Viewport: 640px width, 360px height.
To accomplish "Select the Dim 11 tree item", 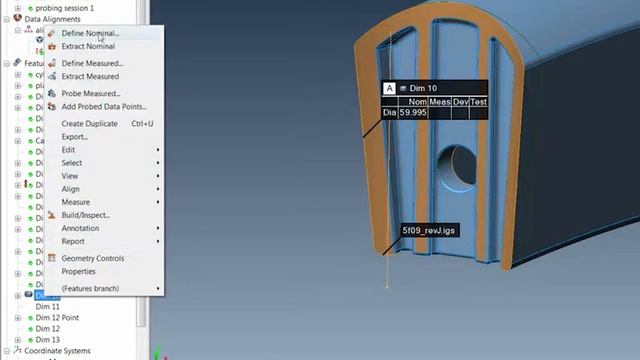I will [47, 307].
